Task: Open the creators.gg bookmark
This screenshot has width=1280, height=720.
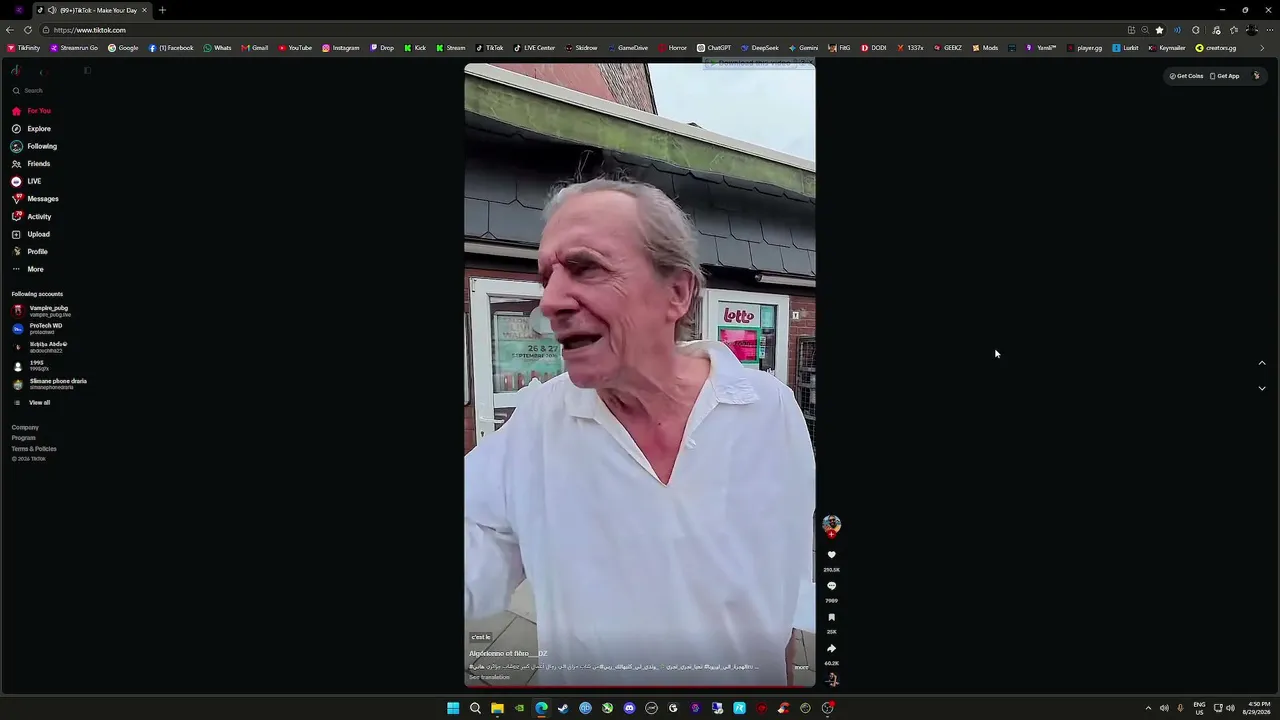Action: pos(1216,48)
